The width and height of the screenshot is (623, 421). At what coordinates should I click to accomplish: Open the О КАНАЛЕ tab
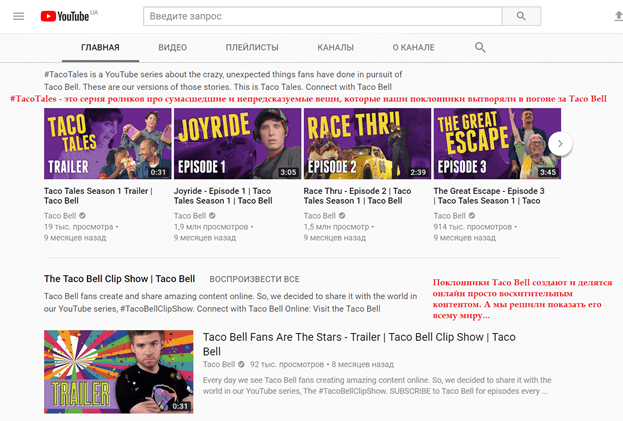[413, 47]
